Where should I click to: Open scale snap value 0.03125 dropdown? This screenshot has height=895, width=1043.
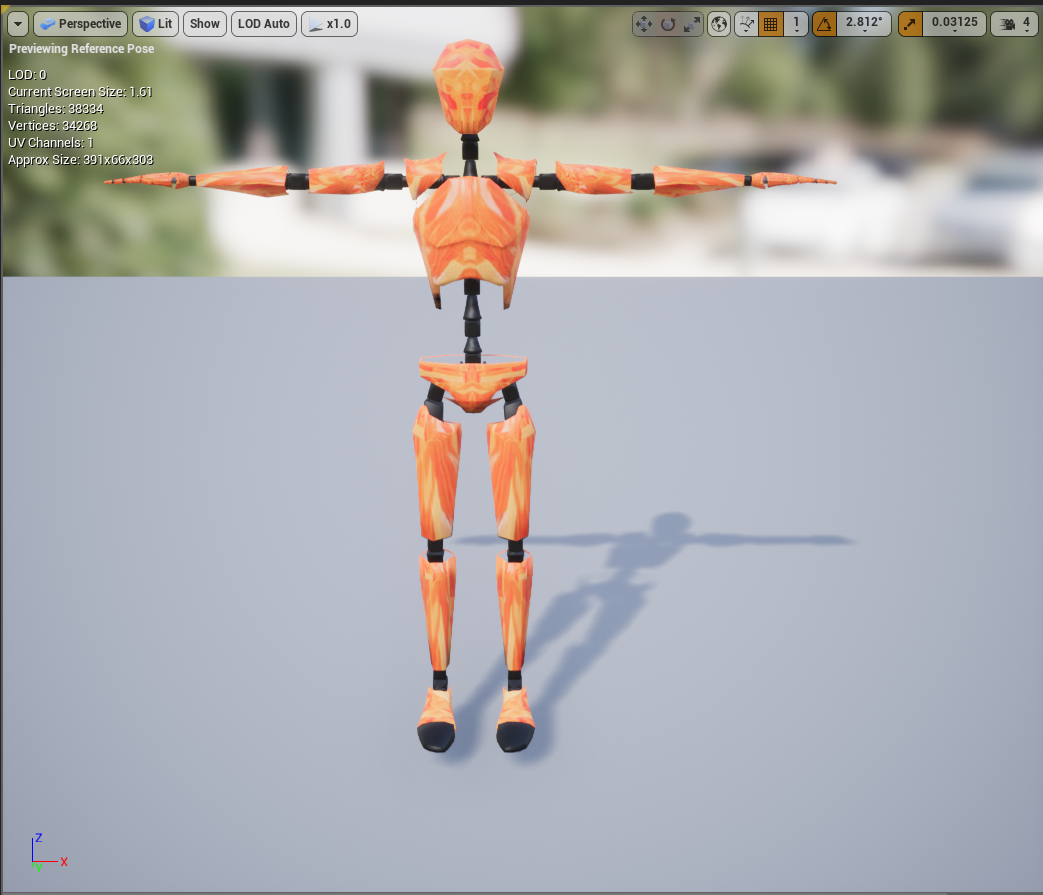pyautogui.click(x=955, y=25)
